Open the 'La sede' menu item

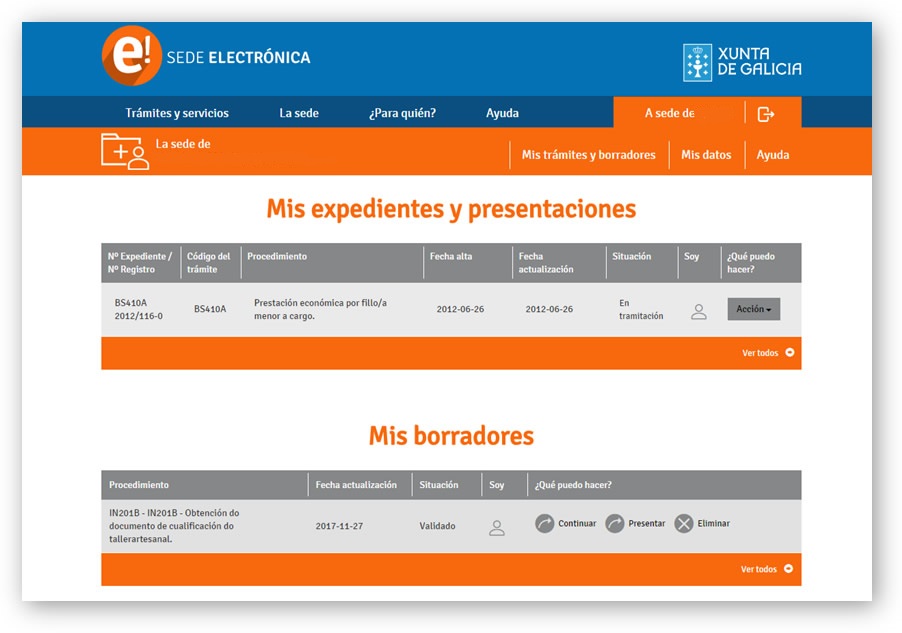tap(298, 113)
